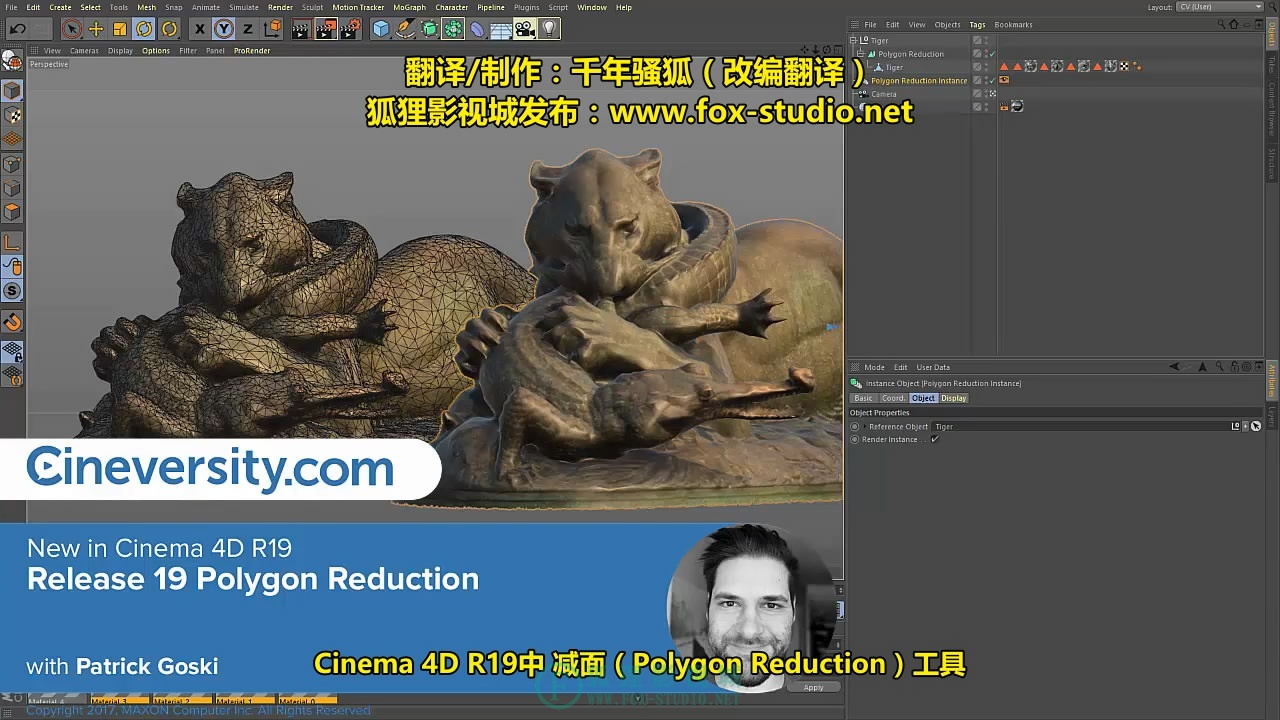The height and width of the screenshot is (720, 1280).
Task: Open the Tags menu in Object Manager
Action: pos(977,25)
